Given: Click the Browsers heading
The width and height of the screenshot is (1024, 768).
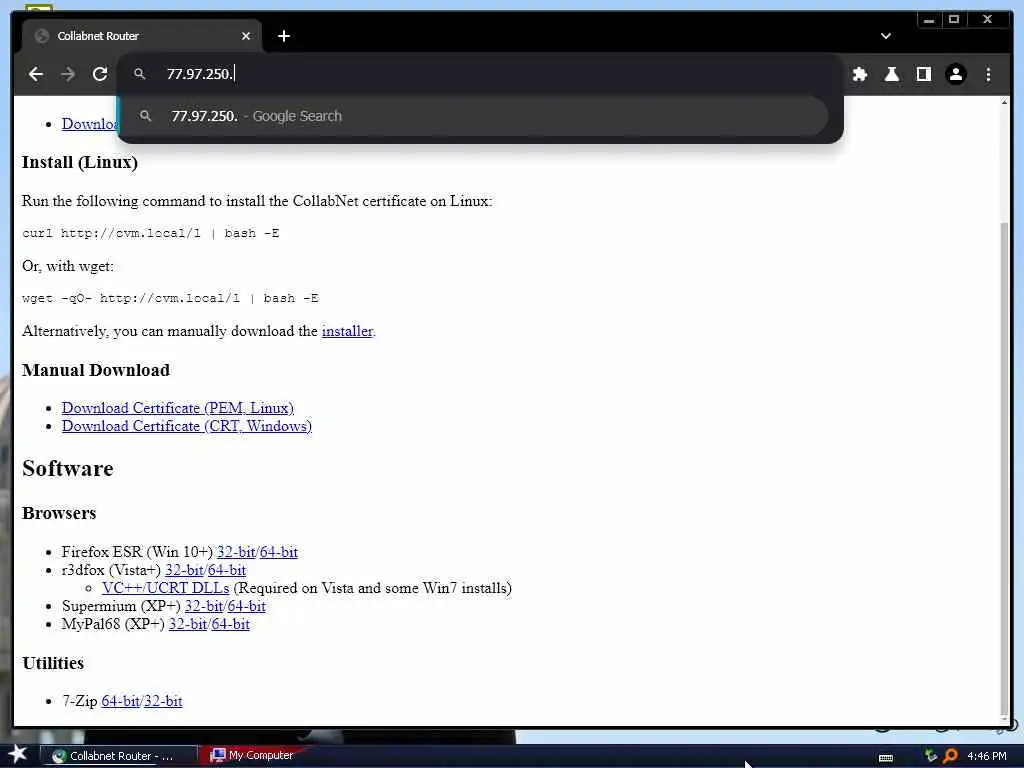Looking at the screenshot, I should coord(59,513).
